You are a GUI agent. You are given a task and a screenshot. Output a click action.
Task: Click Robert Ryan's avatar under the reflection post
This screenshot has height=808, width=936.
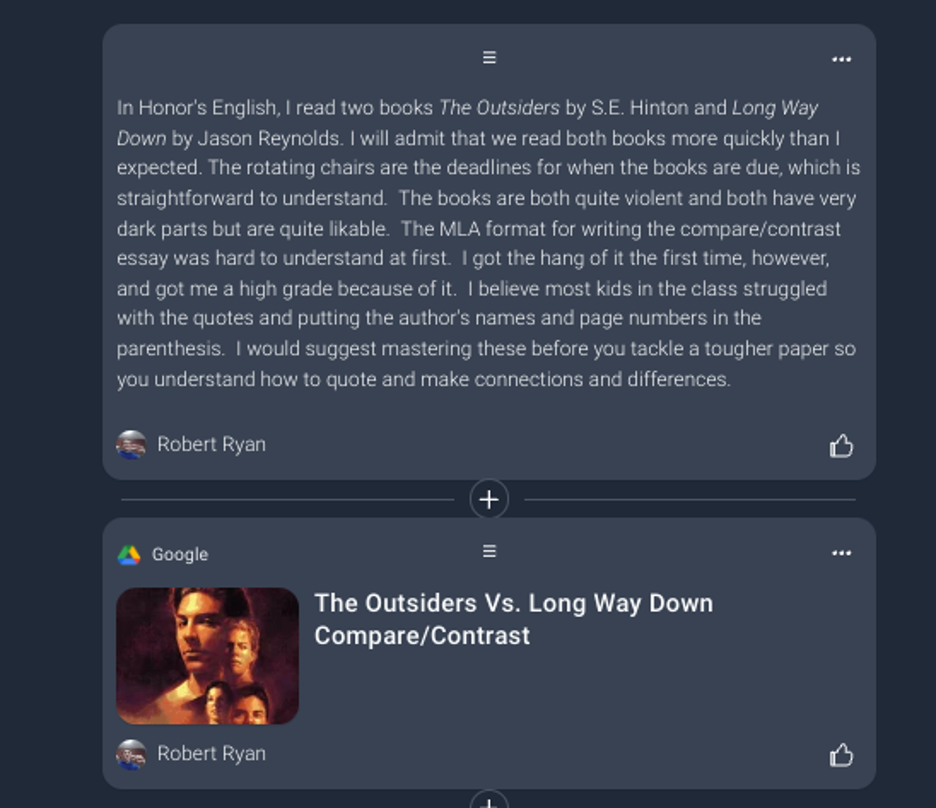point(131,444)
